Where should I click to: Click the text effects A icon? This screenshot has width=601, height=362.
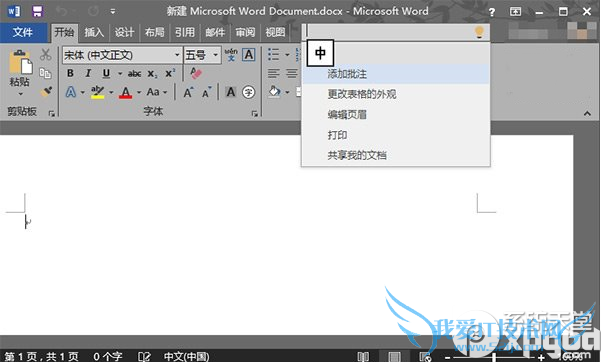click(x=71, y=92)
